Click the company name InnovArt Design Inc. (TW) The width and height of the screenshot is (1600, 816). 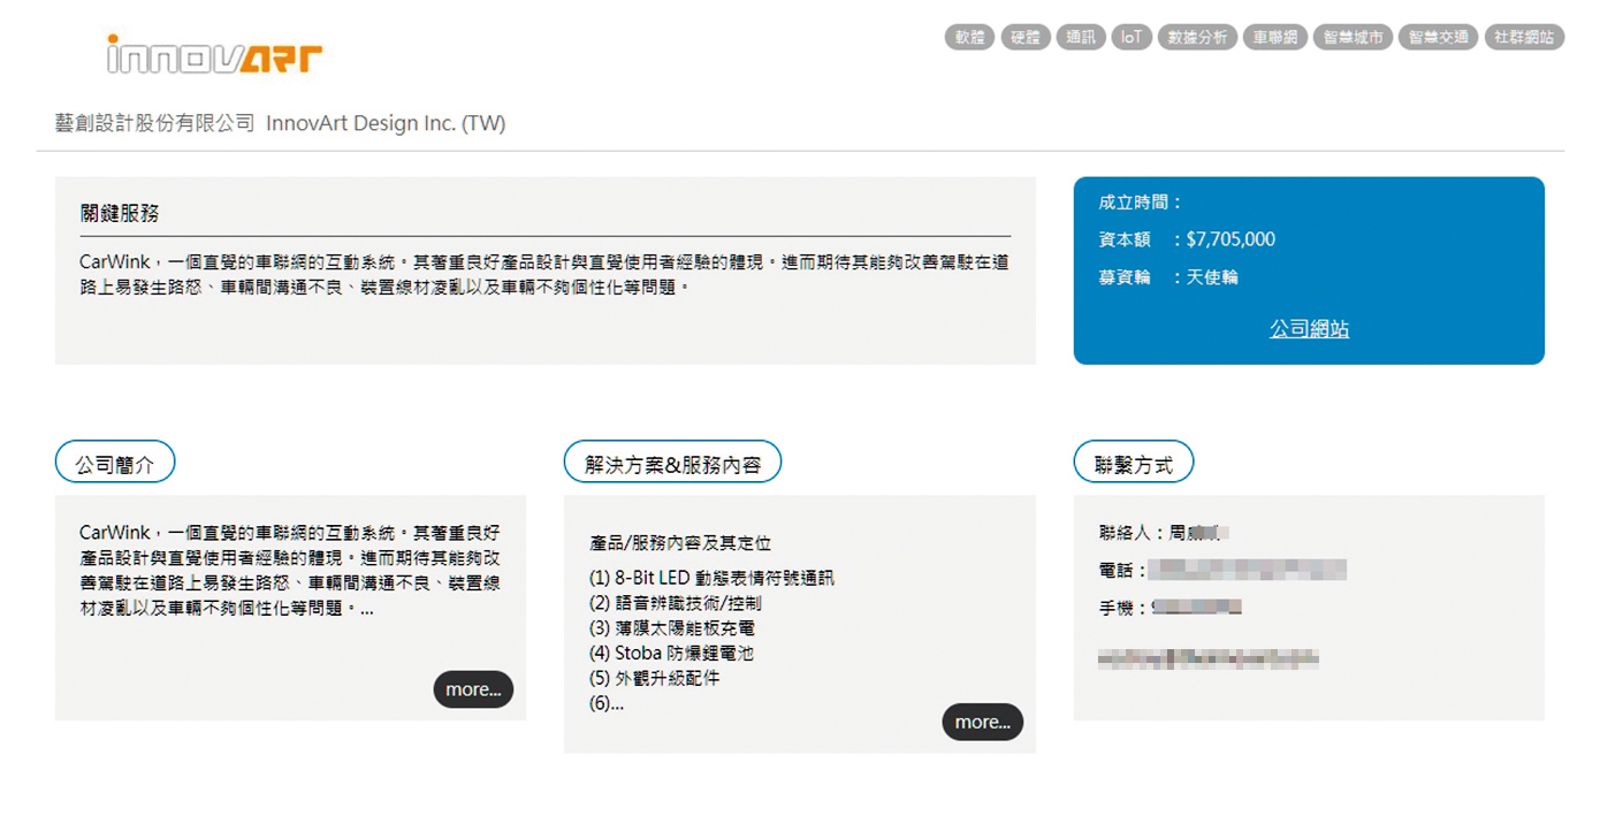[386, 123]
